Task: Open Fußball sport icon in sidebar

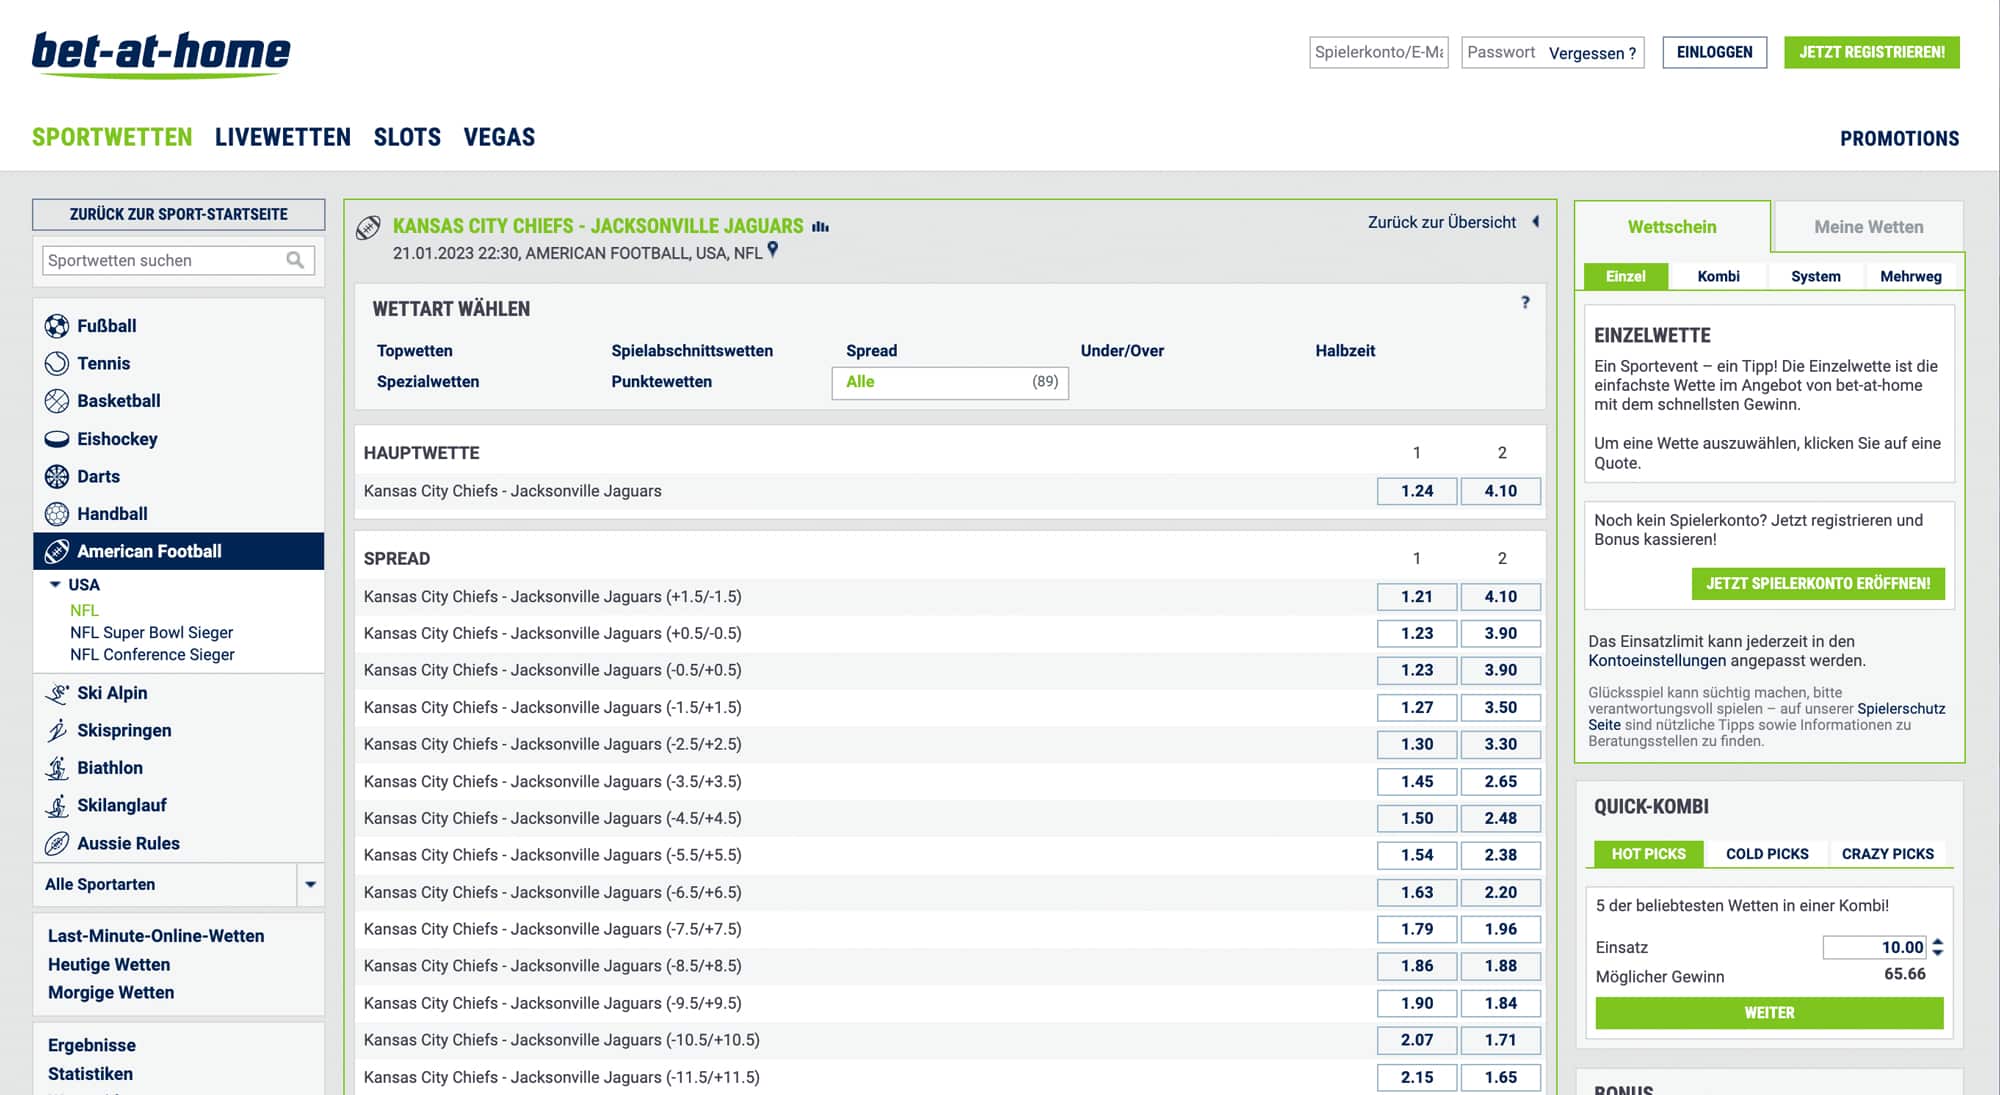Action: click(57, 326)
